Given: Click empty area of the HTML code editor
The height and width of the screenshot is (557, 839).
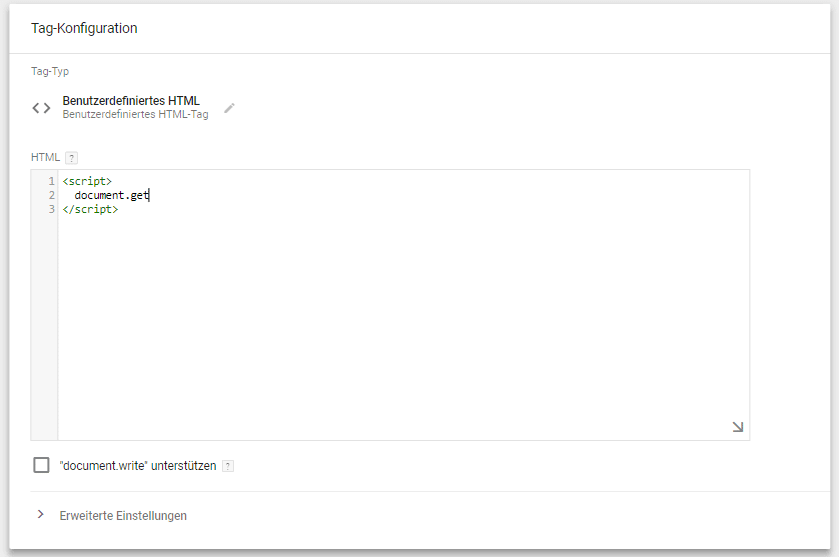Looking at the screenshot, I should (x=400, y=320).
